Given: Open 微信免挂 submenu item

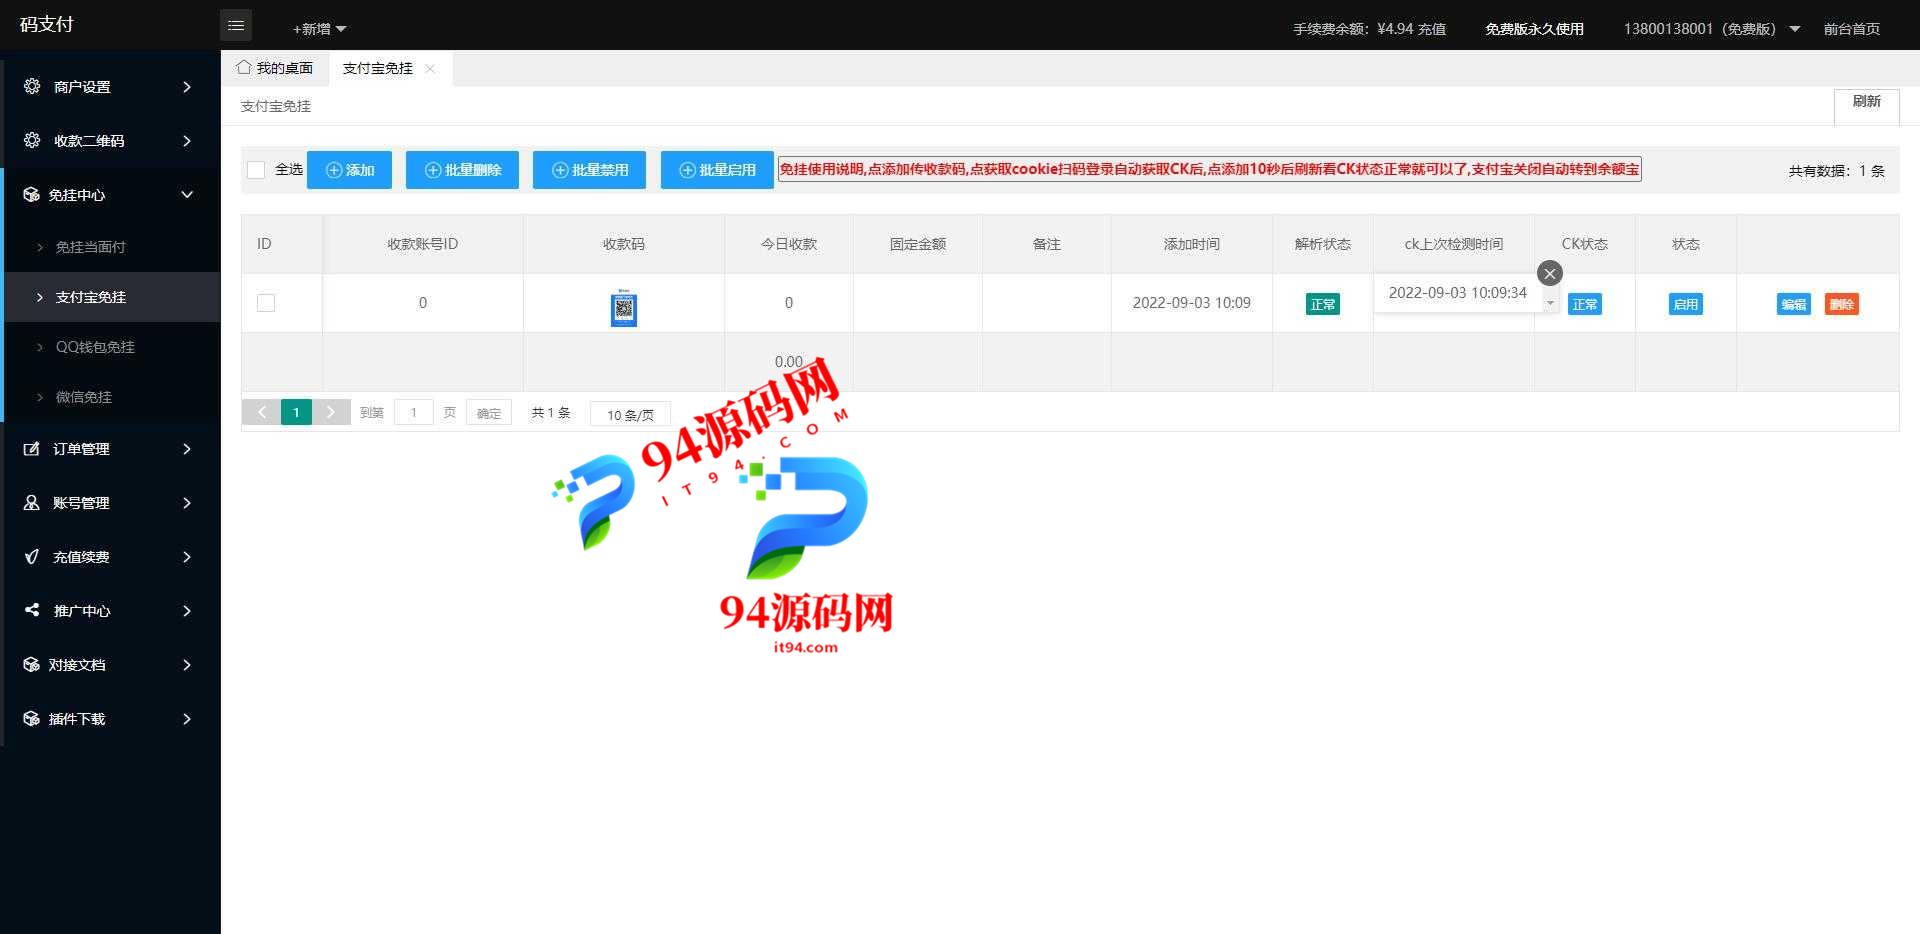Looking at the screenshot, I should tap(112, 397).
